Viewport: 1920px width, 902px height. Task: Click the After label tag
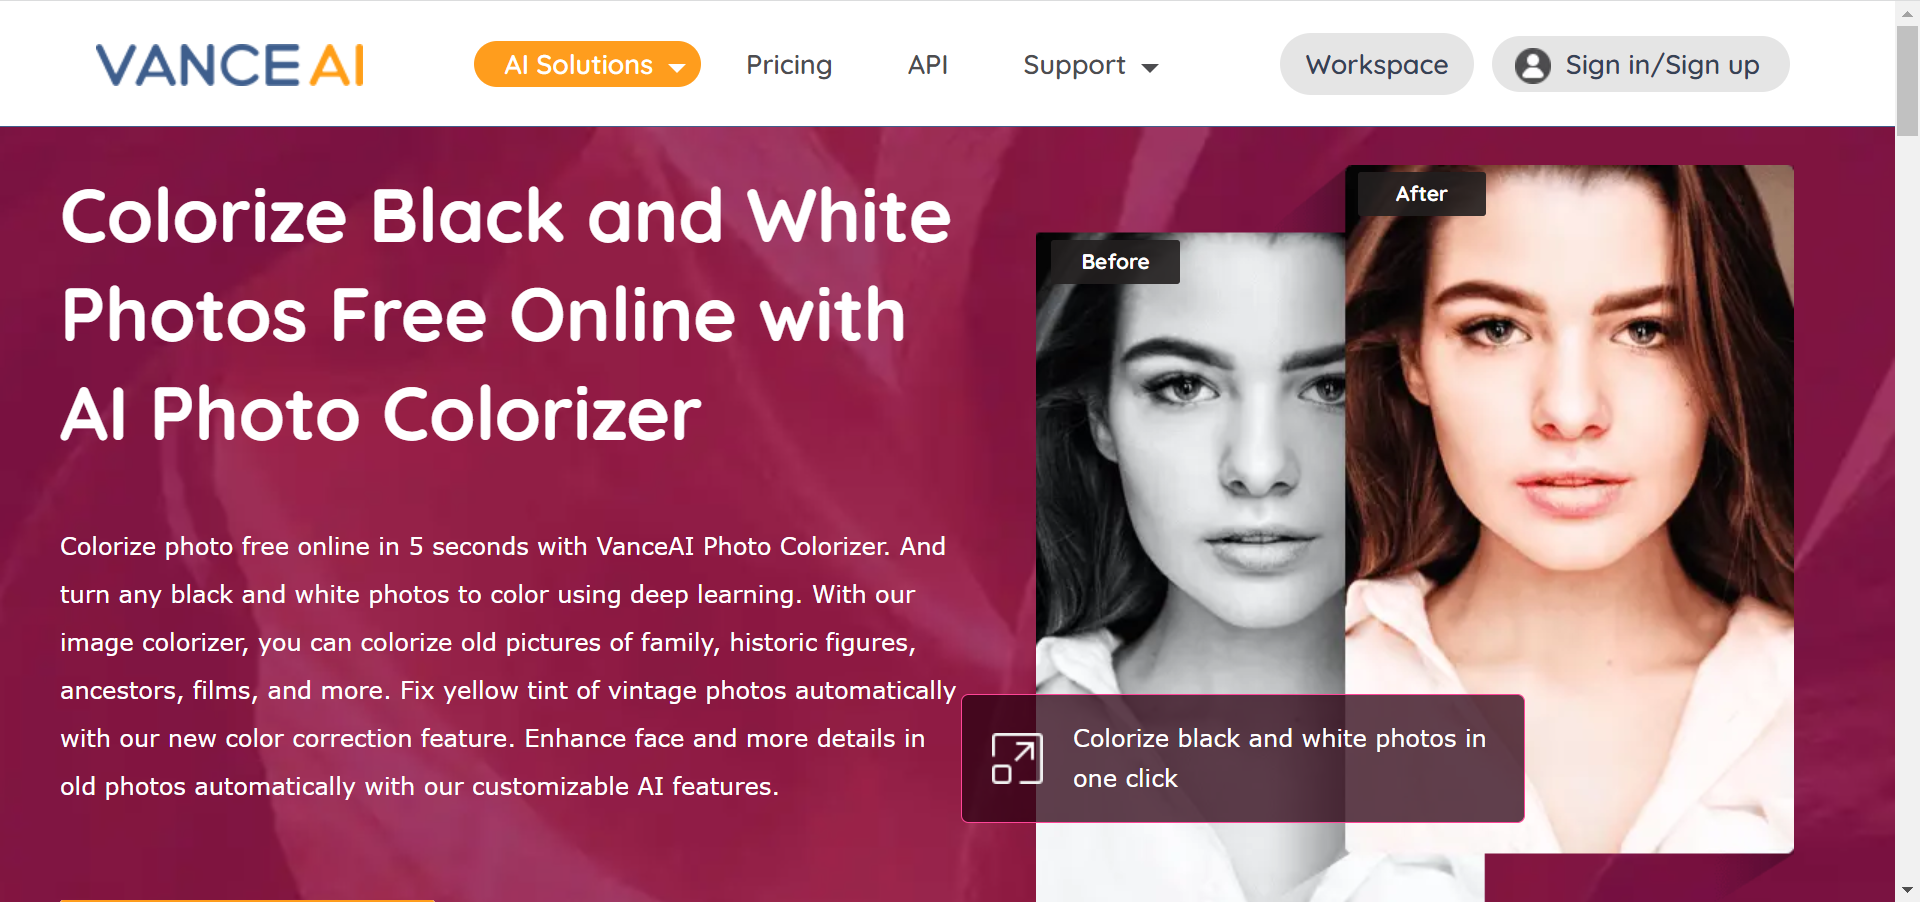[x=1421, y=193]
